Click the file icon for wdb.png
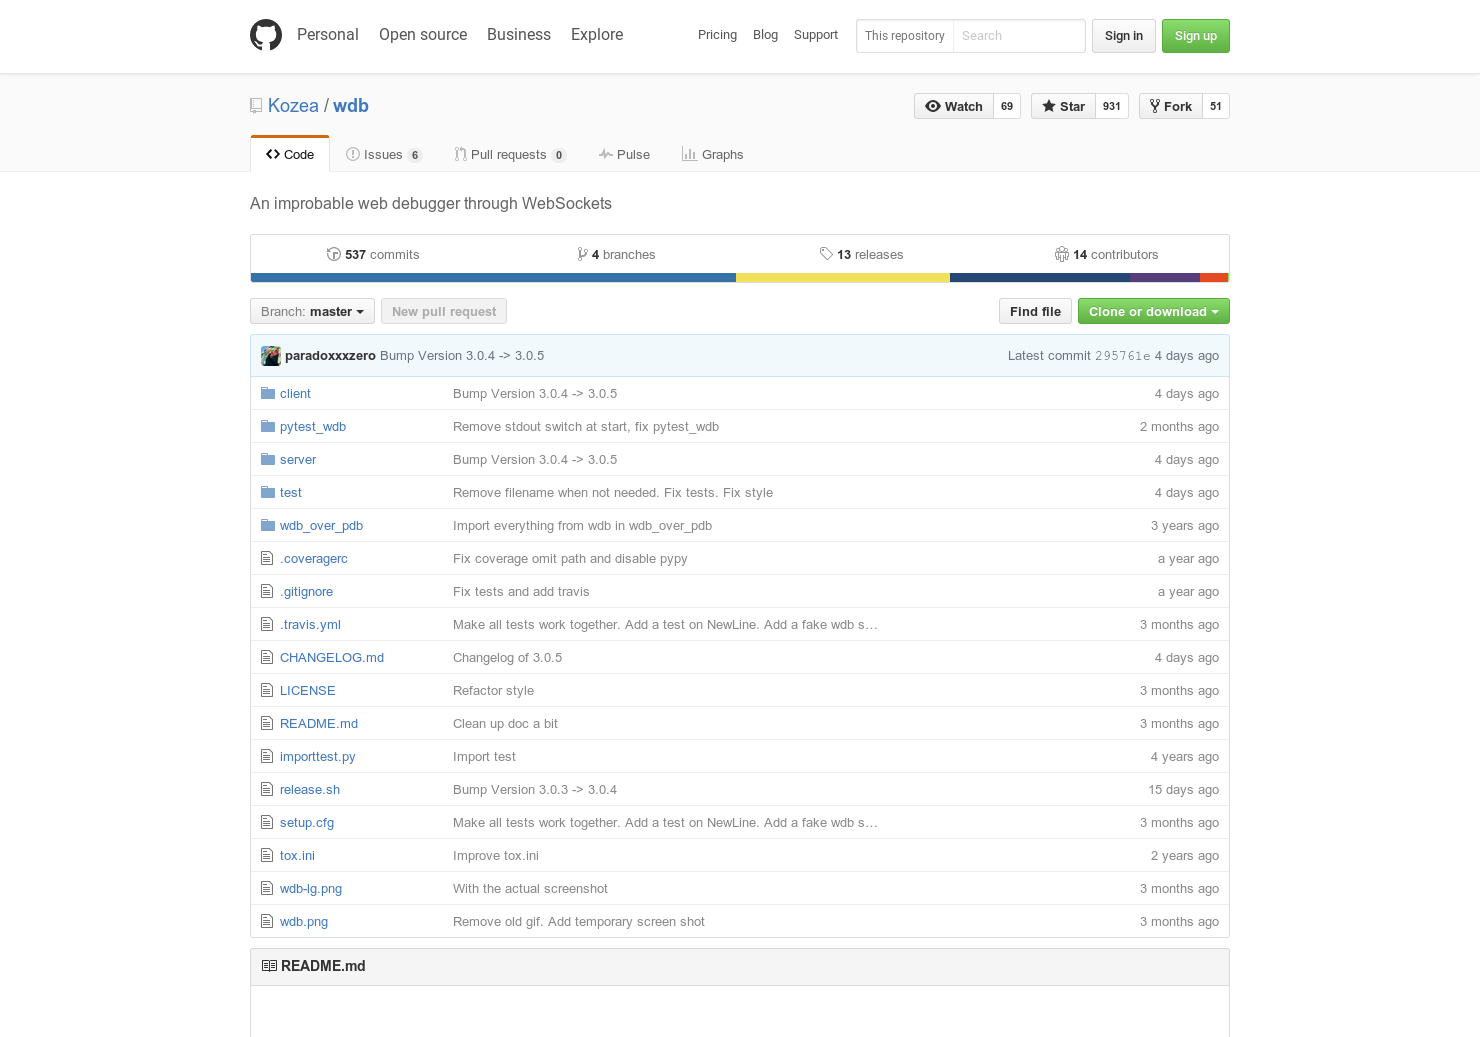The height and width of the screenshot is (1037, 1480). [267, 921]
